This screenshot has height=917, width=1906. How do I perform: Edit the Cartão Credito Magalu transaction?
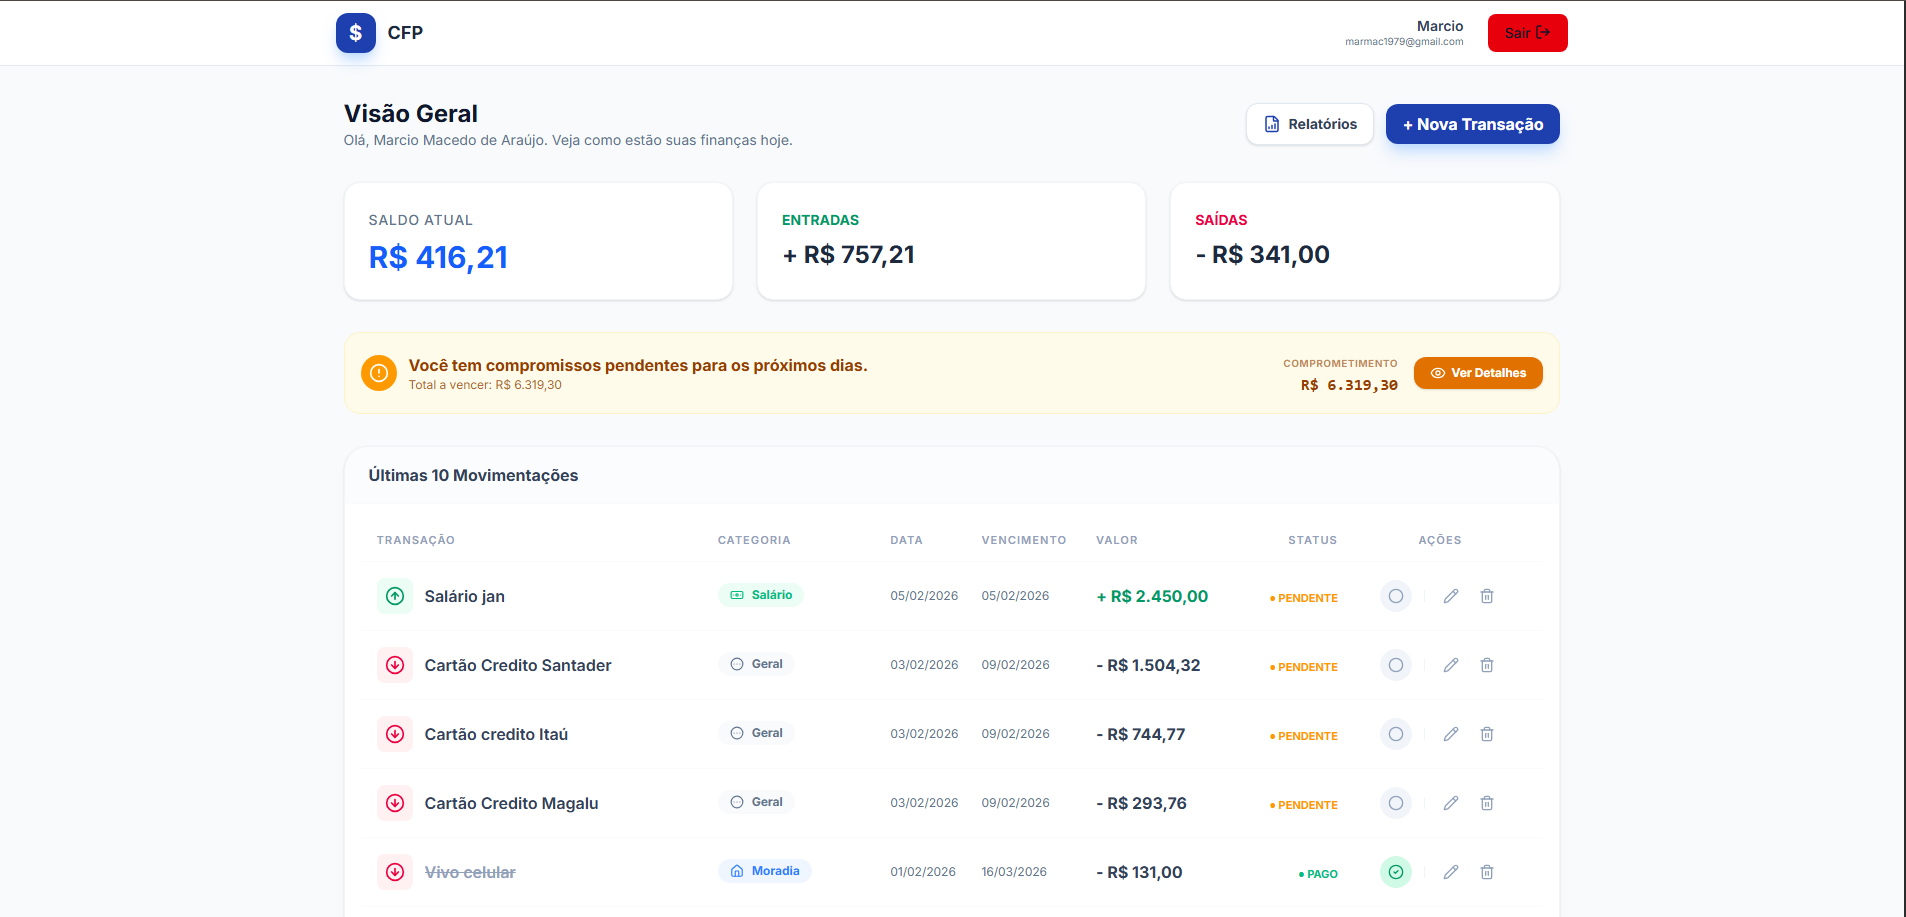pos(1450,803)
